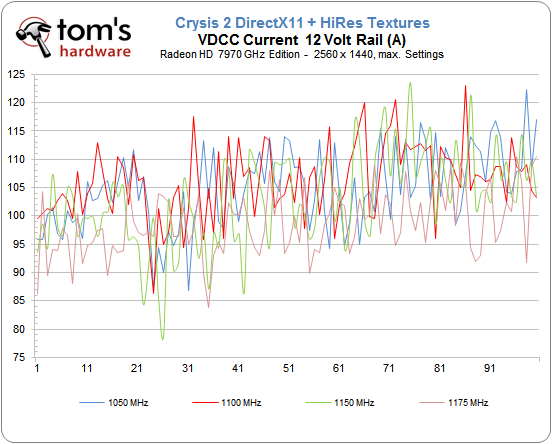Click the x-axis label 81
Viewport: 552px width, 444px height.
[x=440, y=368]
